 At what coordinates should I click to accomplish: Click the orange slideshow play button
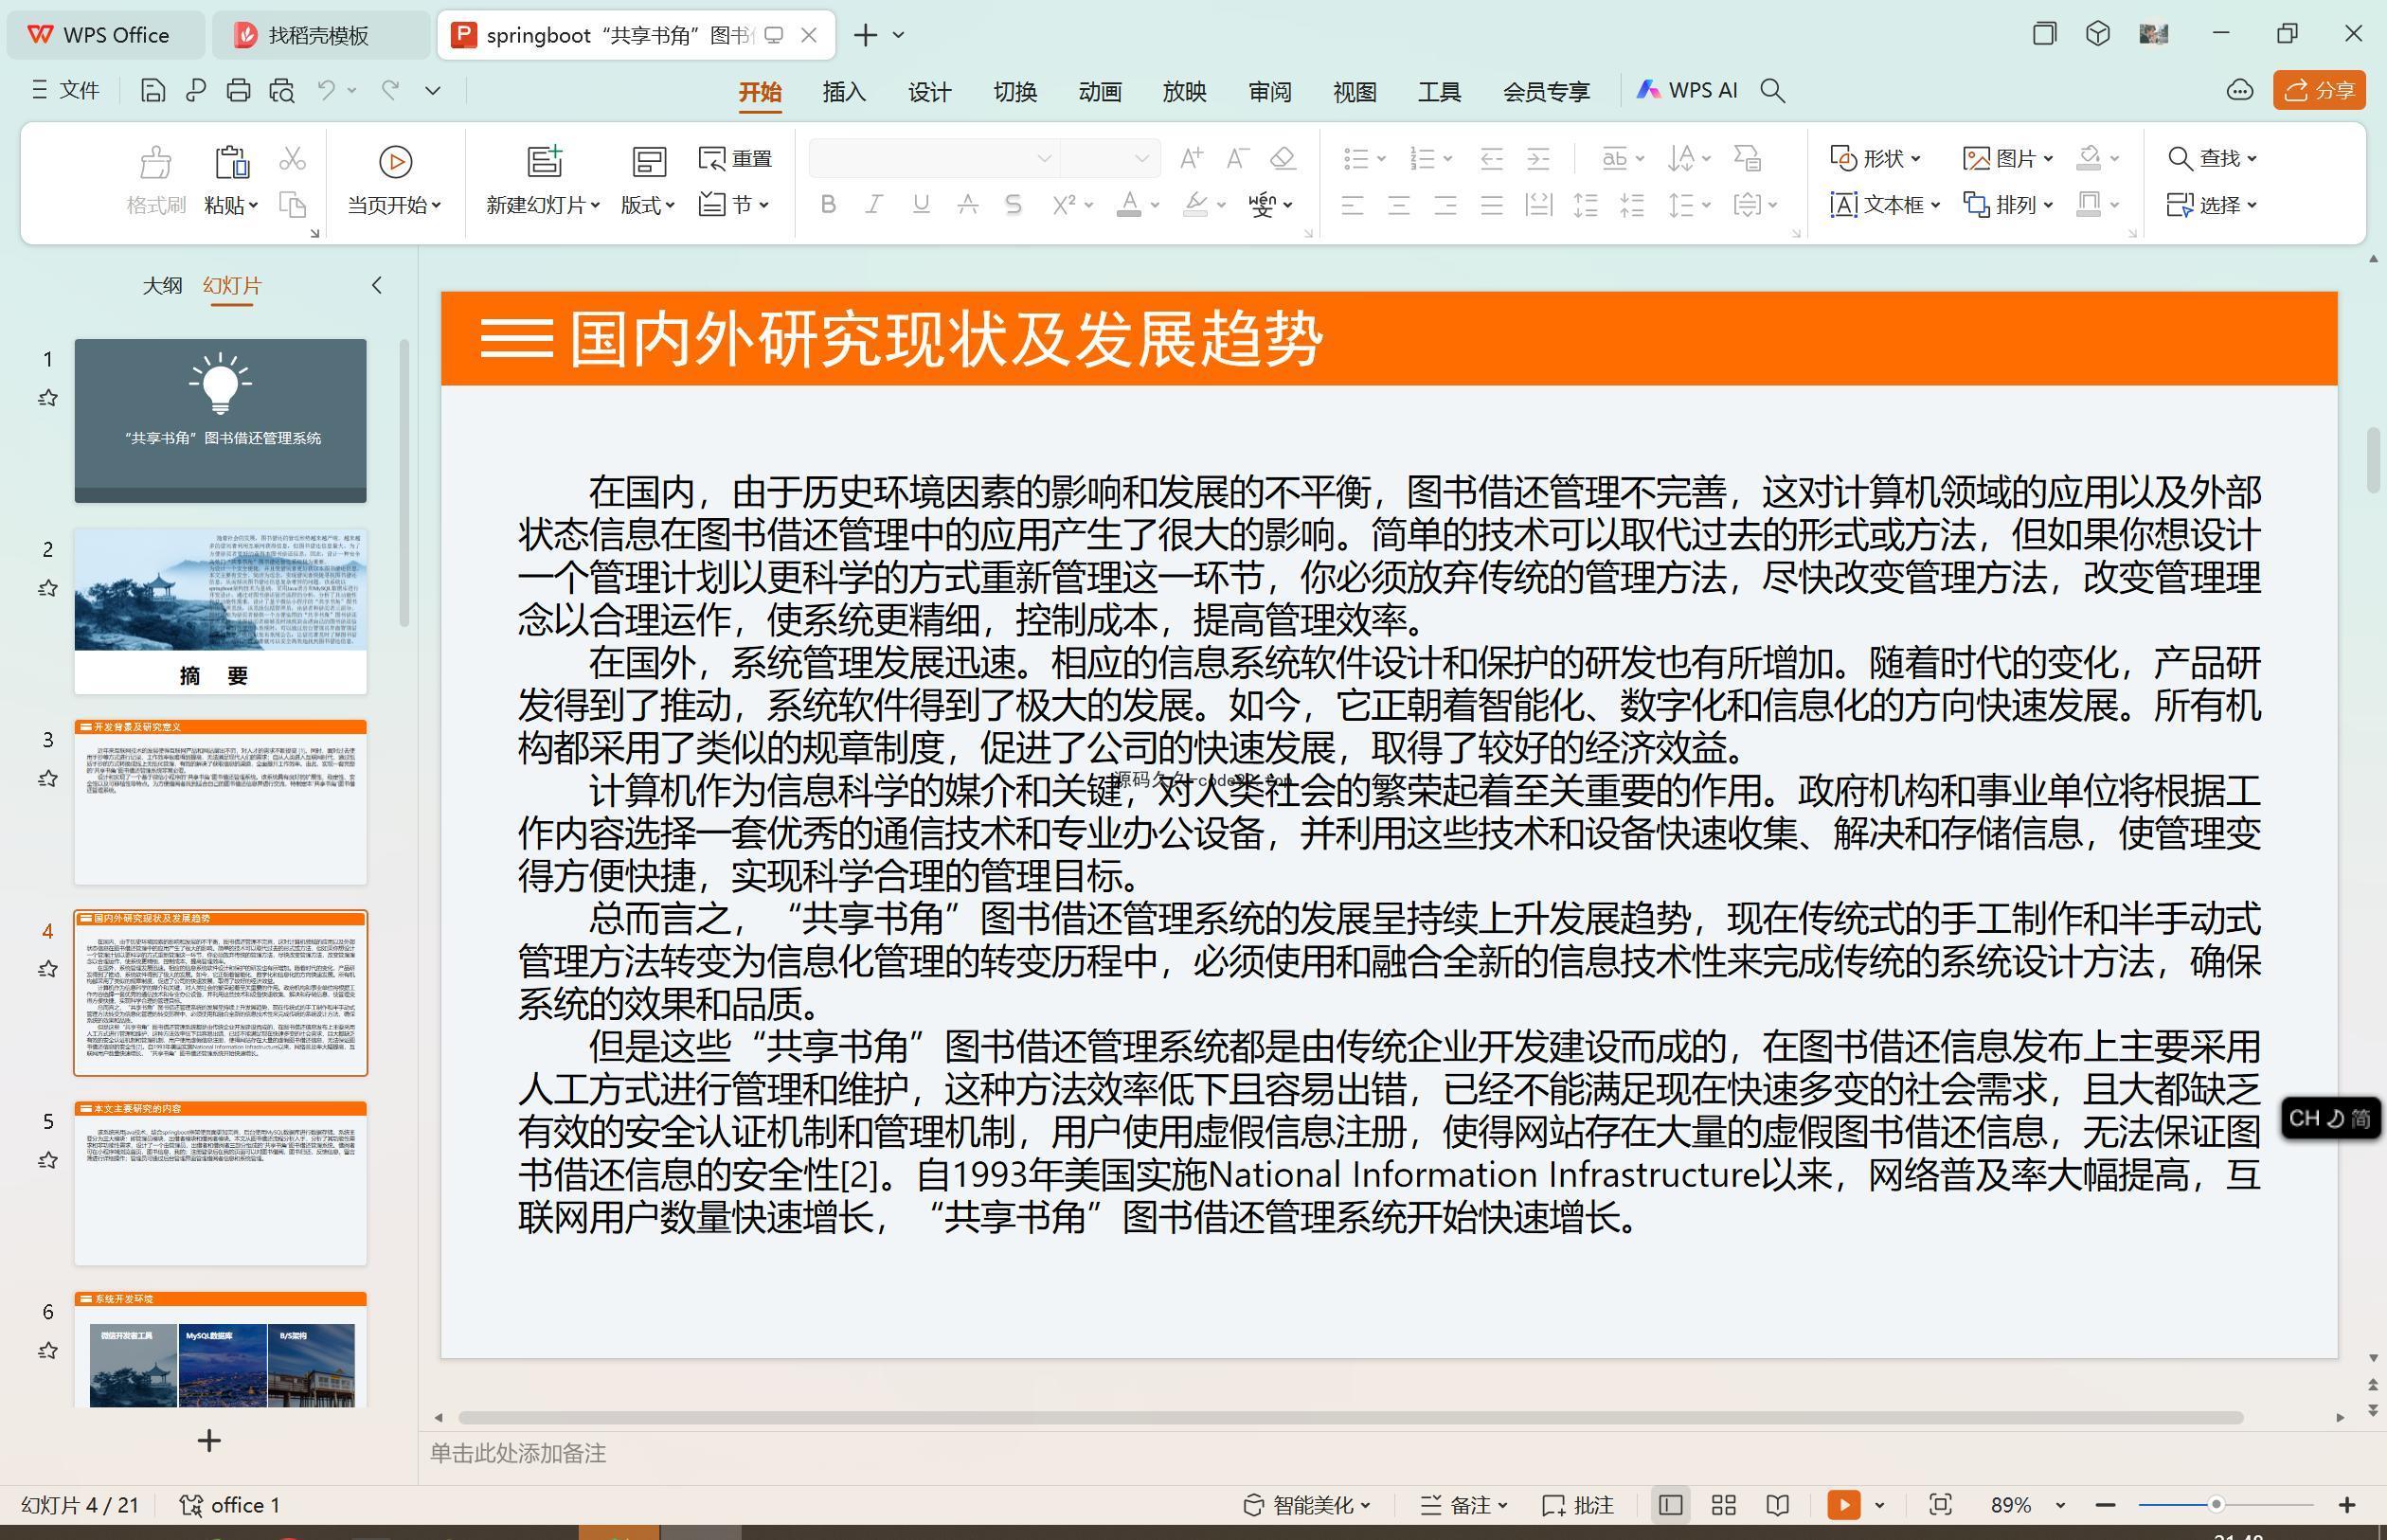click(1844, 1505)
